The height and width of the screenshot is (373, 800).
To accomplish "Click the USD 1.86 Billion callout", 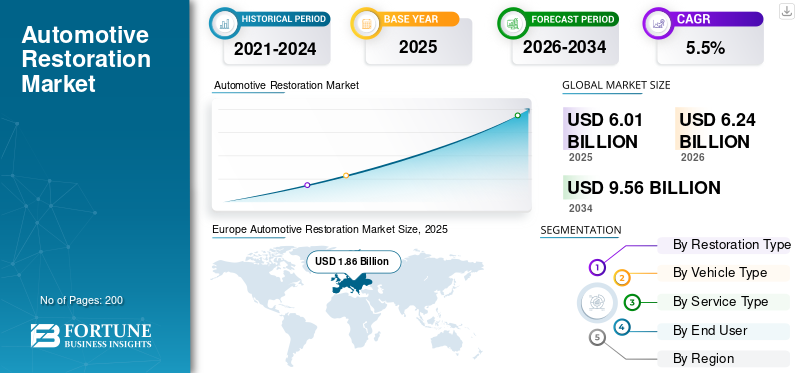I will pos(354,262).
